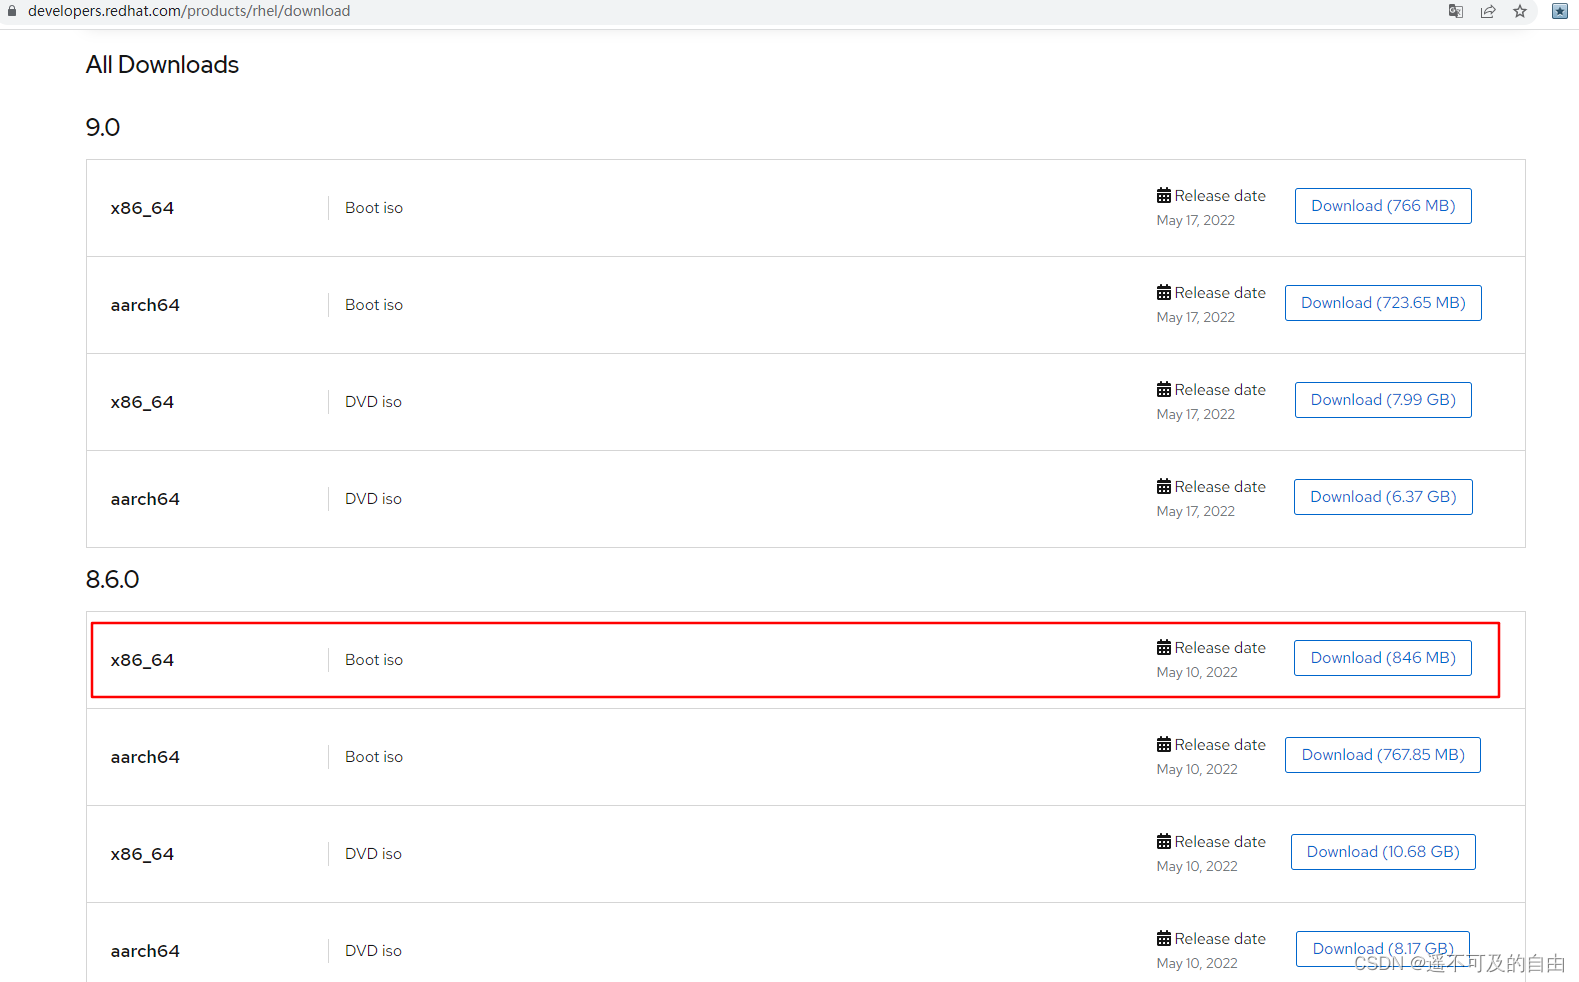1579x982 pixels.
Task: Download 8.6.0 x86_64 Boot iso (846 MB)
Action: coord(1383,658)
